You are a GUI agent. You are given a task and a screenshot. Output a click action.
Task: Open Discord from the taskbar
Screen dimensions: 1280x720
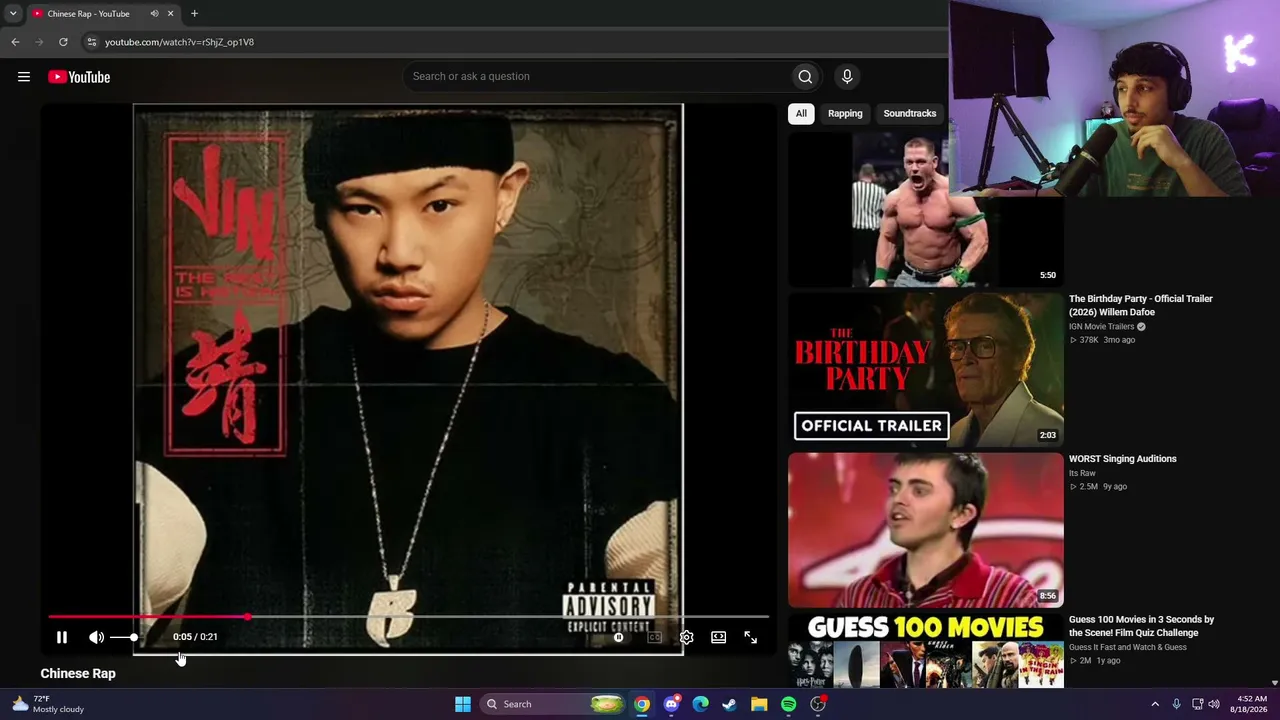(x=671, y=704)
